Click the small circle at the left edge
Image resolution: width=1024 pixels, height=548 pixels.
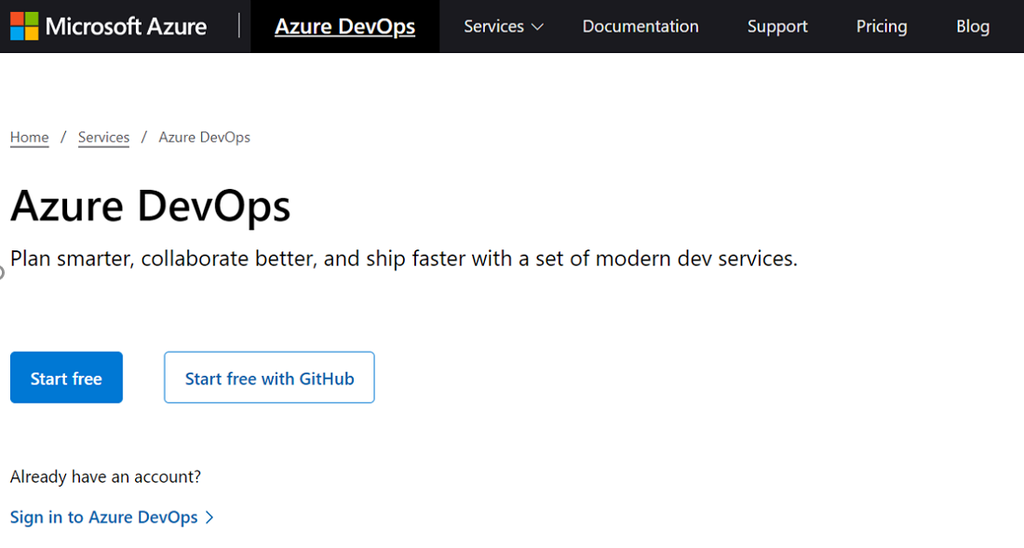pos(2,272)
